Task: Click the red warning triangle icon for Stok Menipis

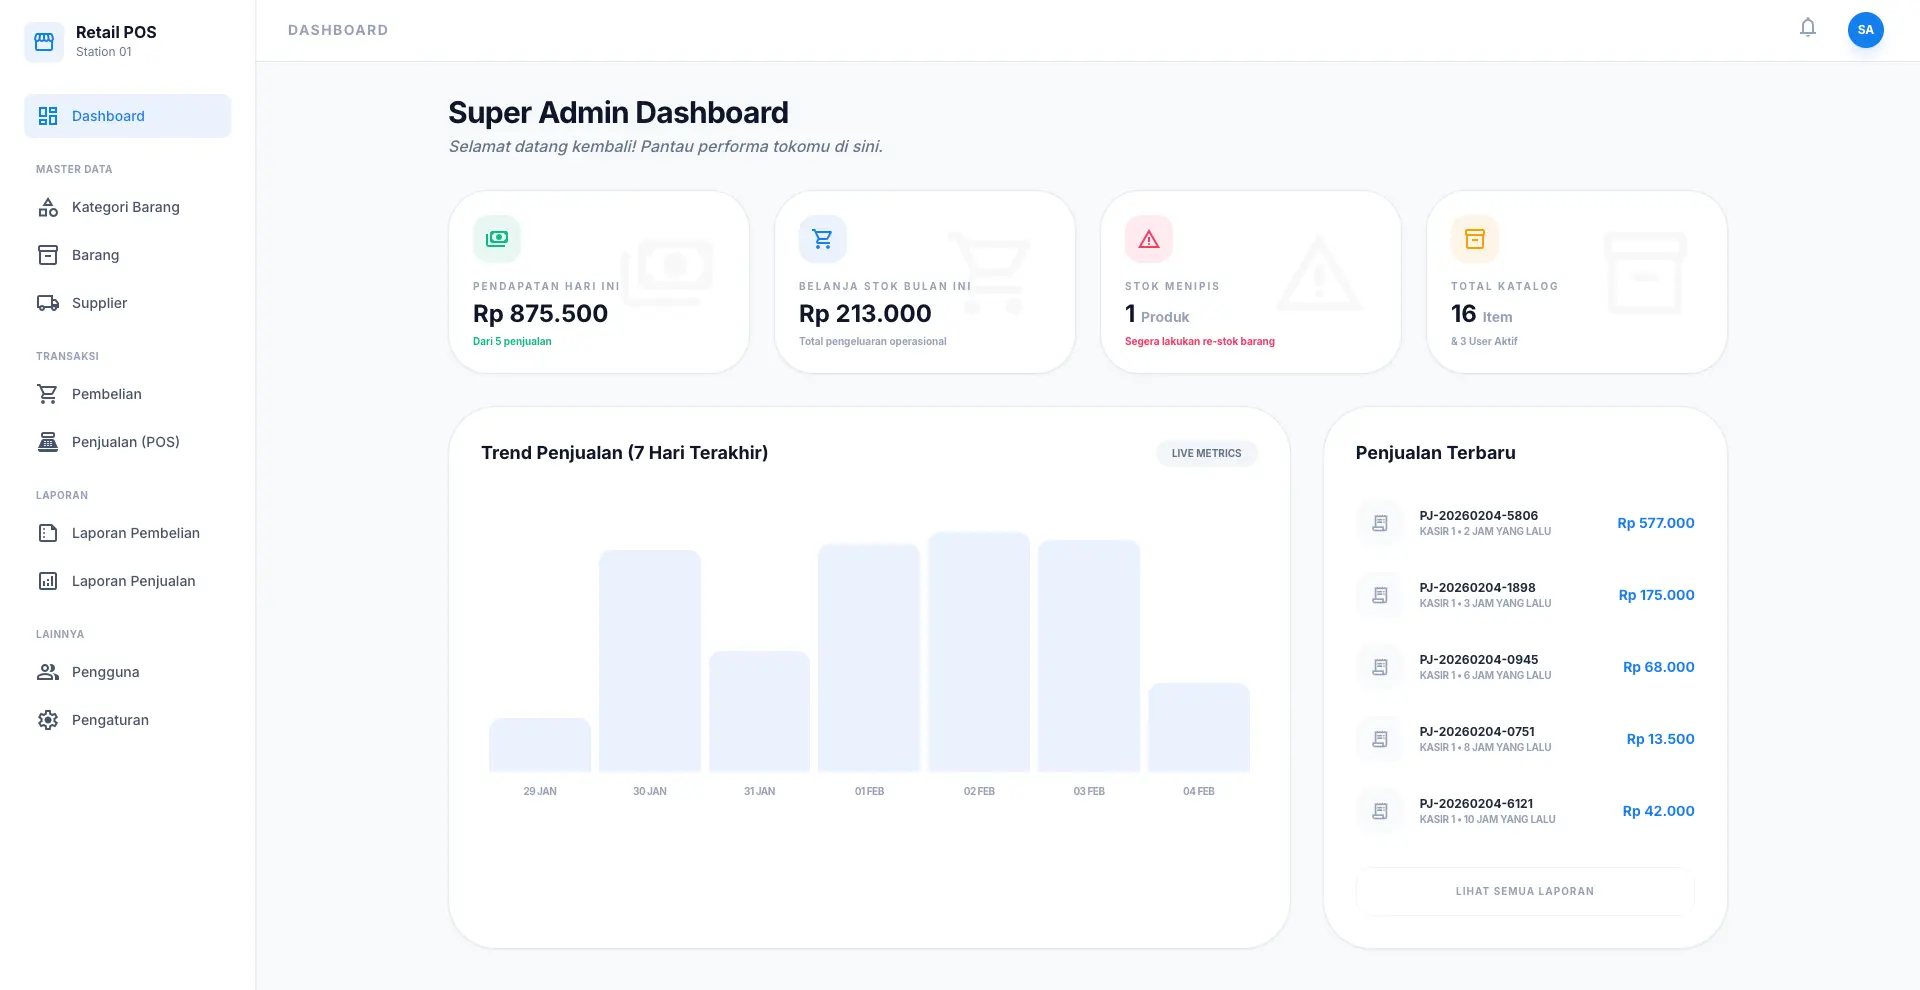Action: click(x=1149, y=239)
